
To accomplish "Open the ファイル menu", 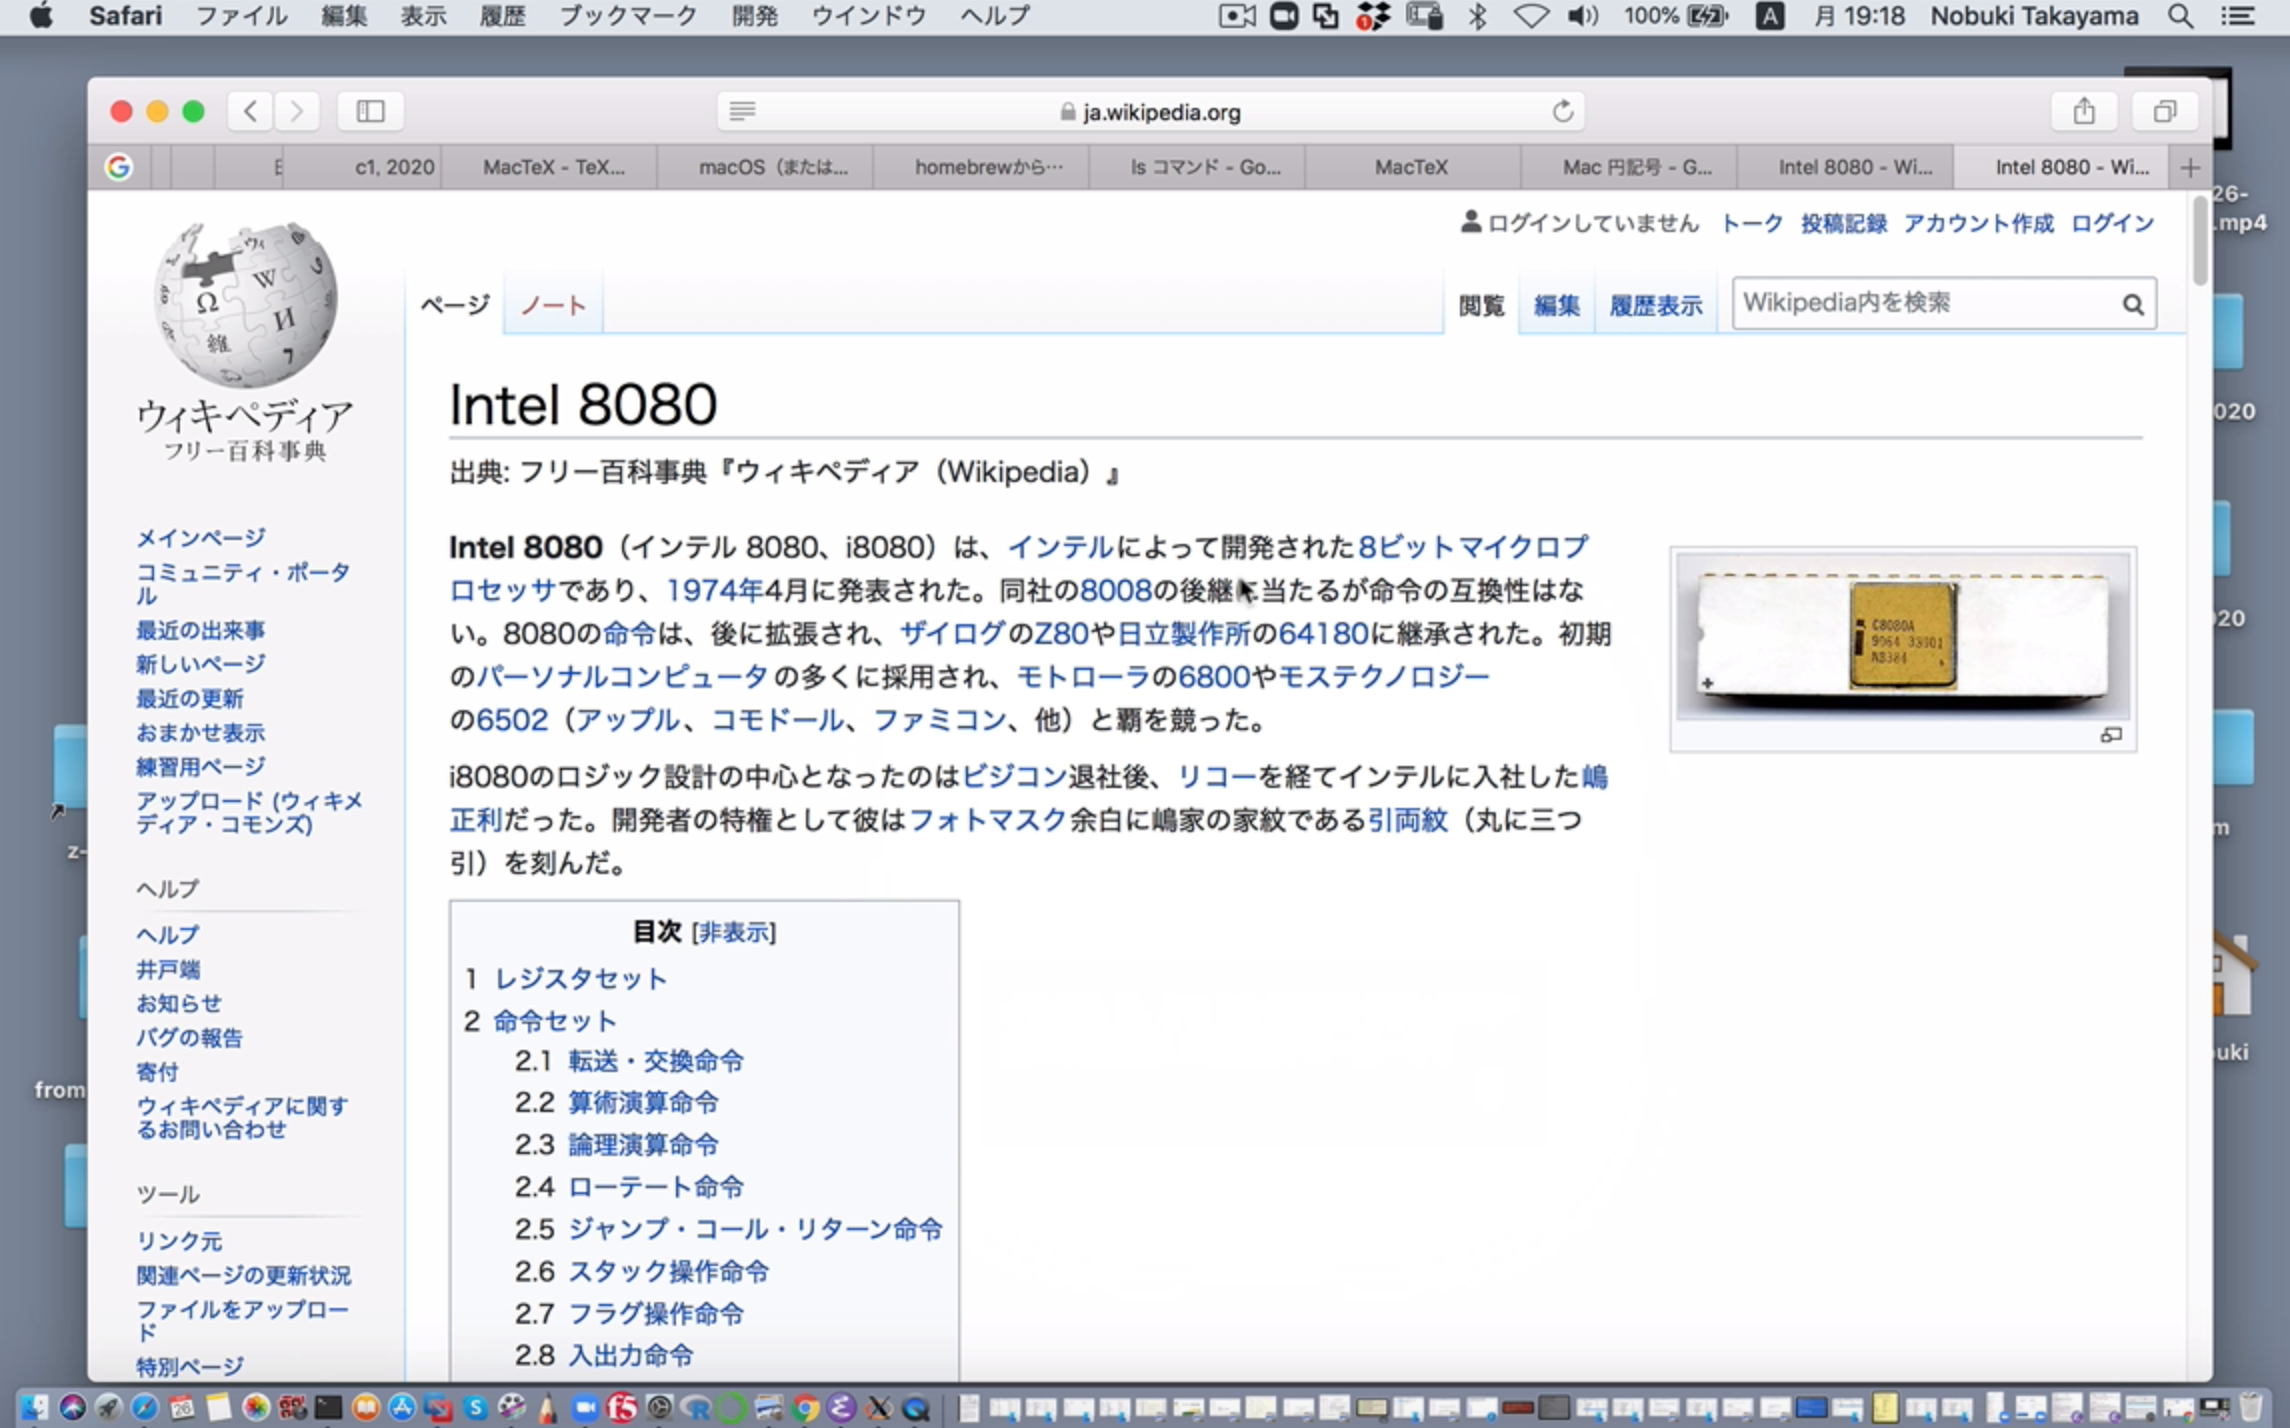I will [x=241, y=16].
